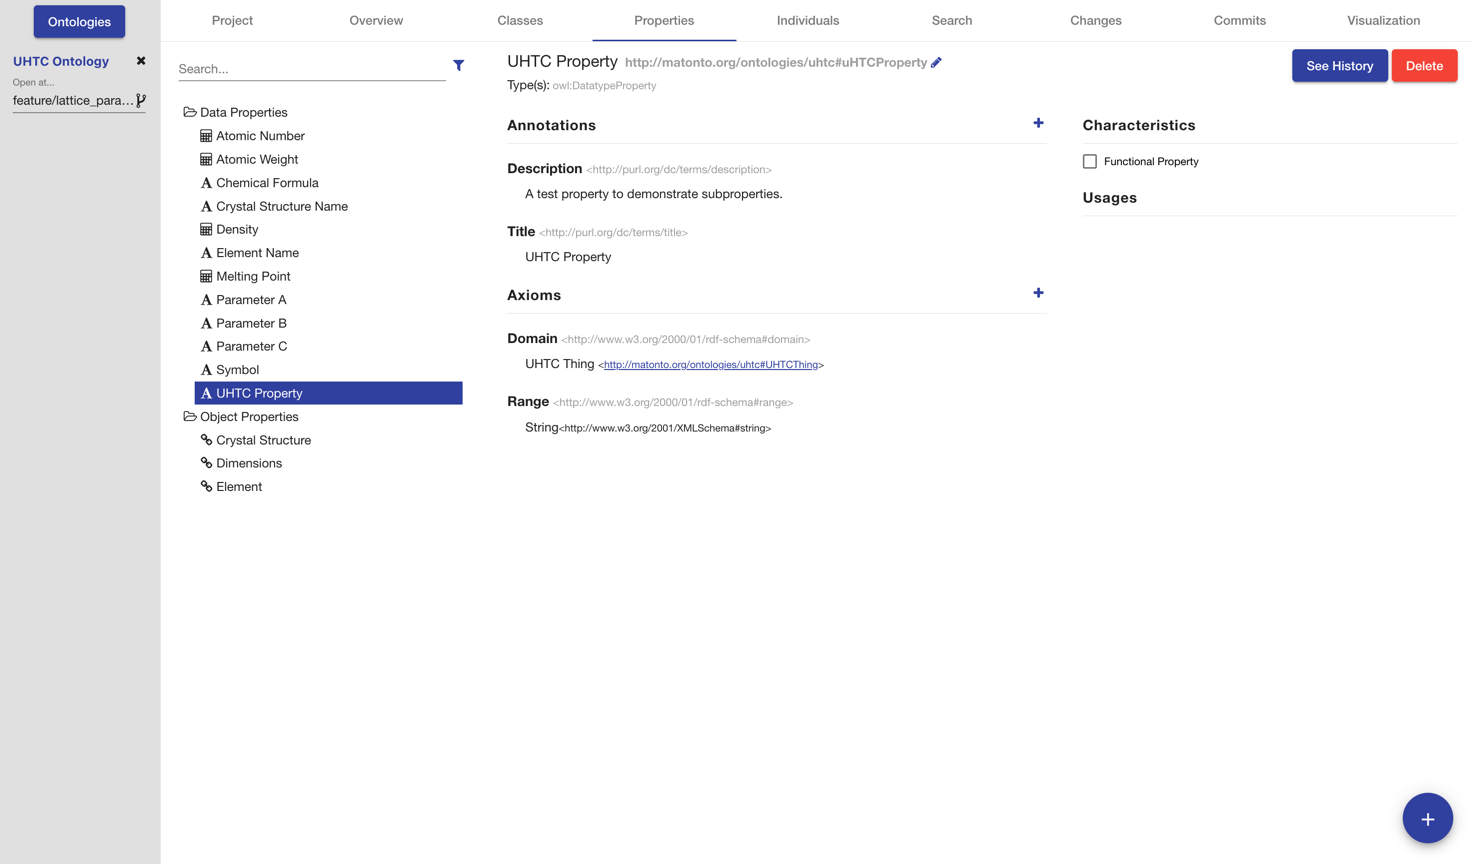Open the Ontologies button in sidebar

click(x=79, y=22)
